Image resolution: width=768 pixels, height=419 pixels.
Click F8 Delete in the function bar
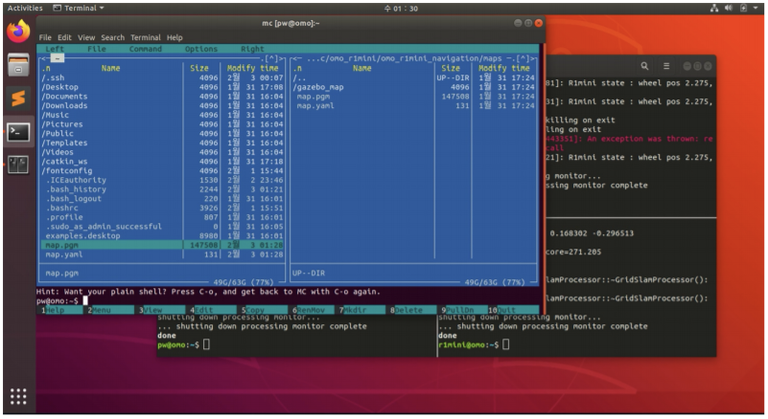click(x=413, y=310)
